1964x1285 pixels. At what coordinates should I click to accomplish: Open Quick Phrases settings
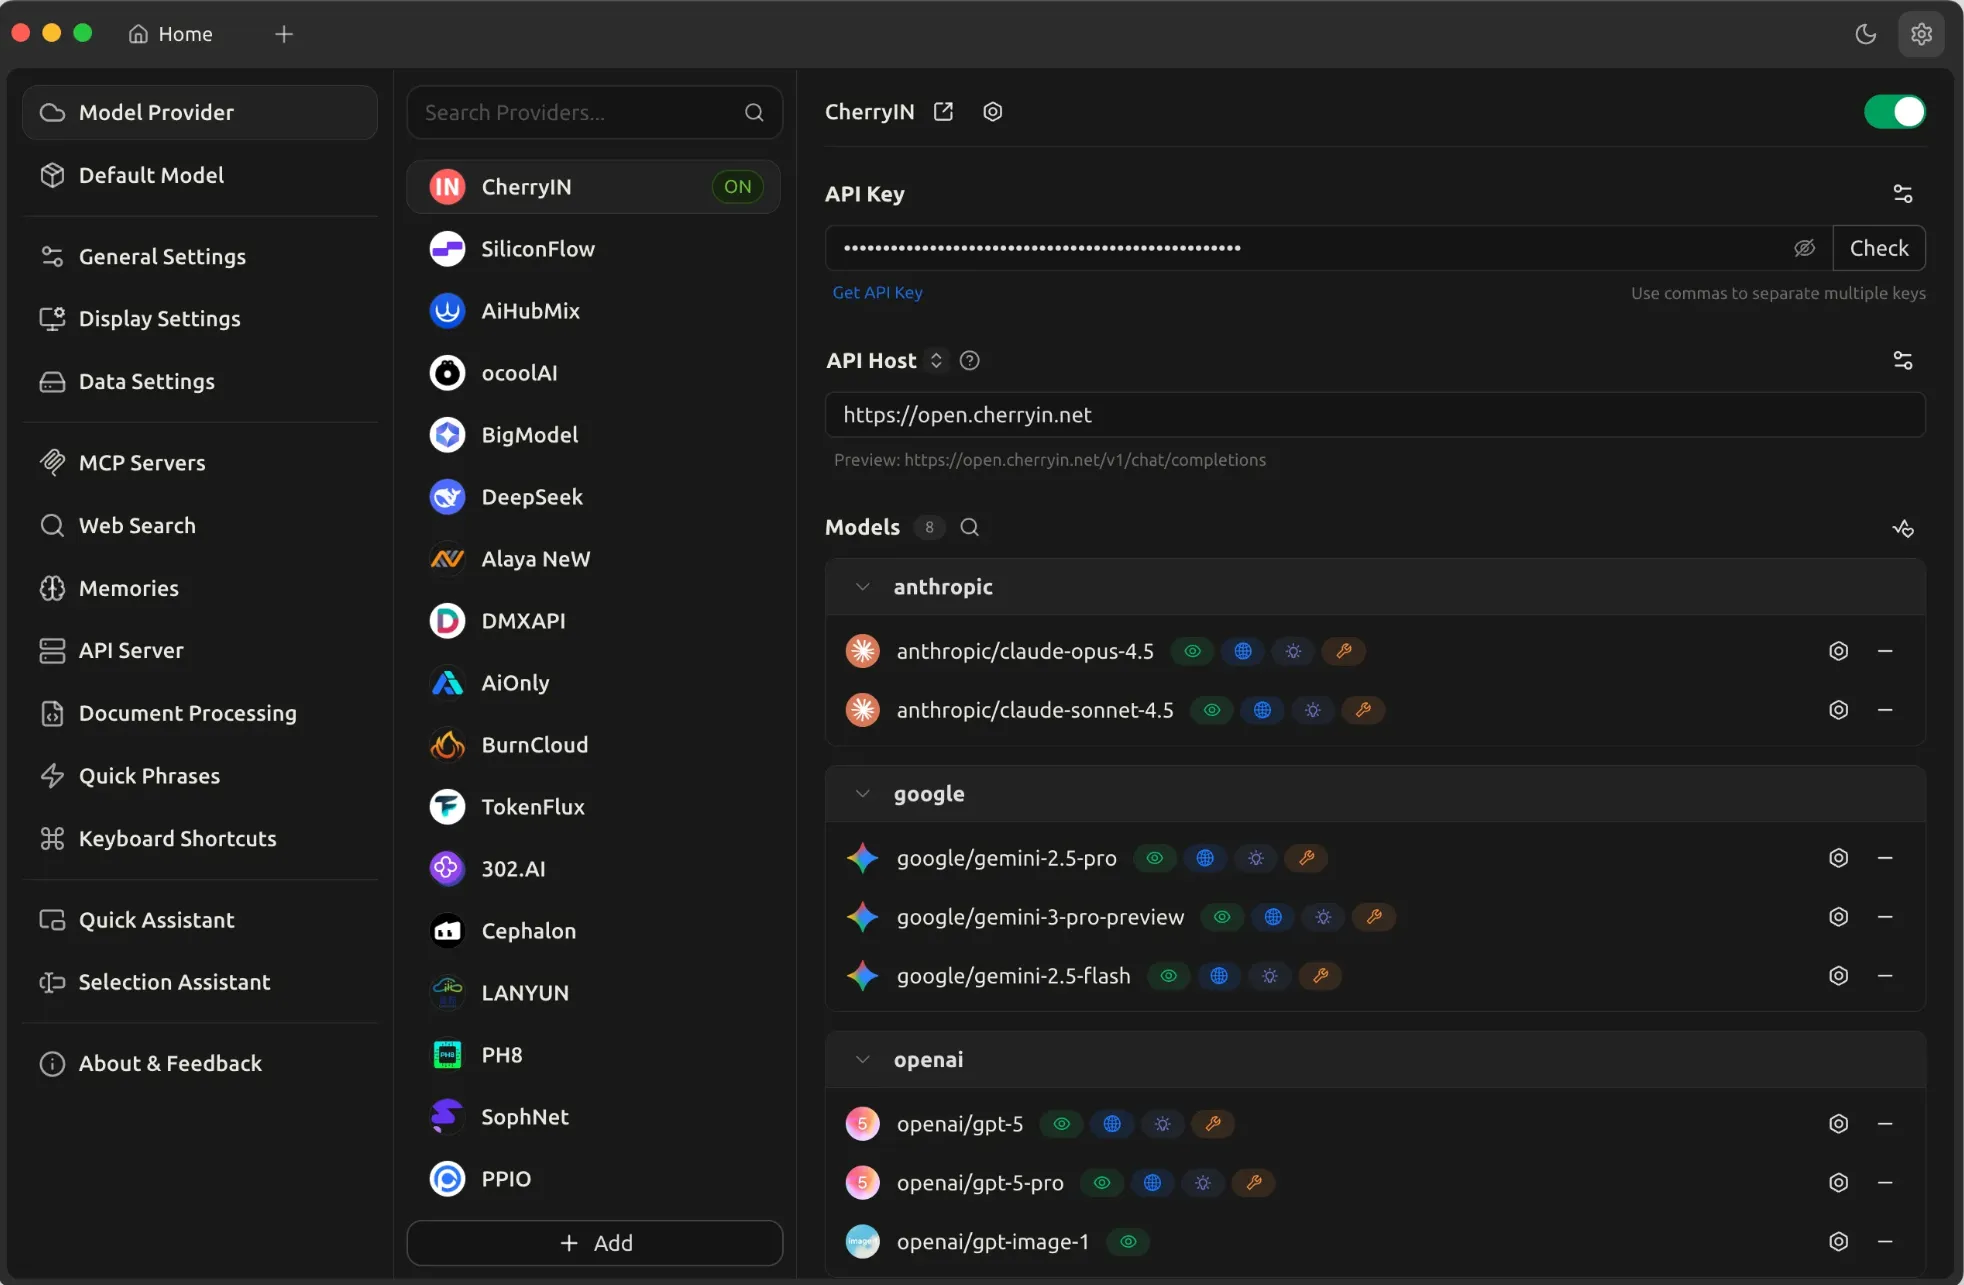[200, 776]
